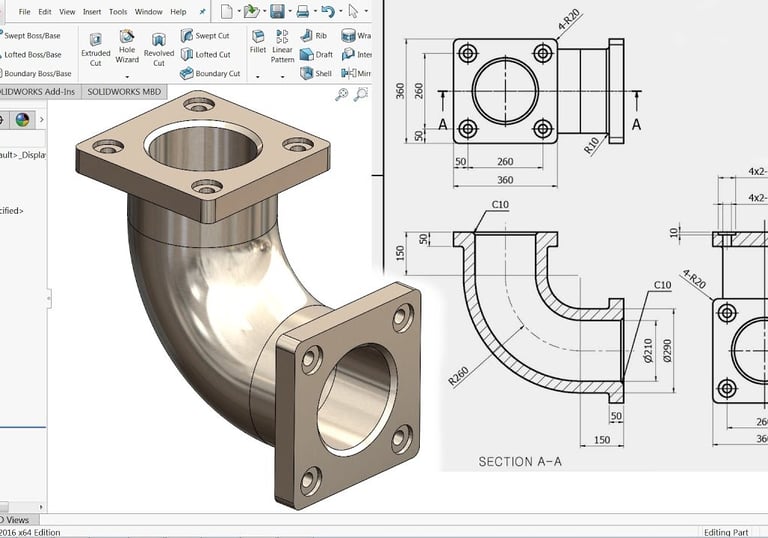Click the Zoom to Fit magnifier icon

pos(341,94)
